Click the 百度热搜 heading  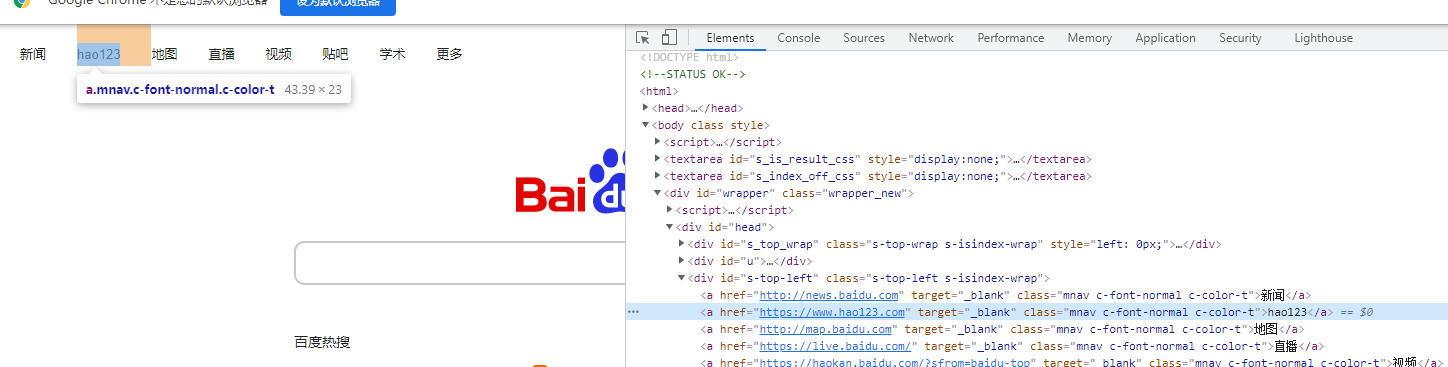click(322, 342)
